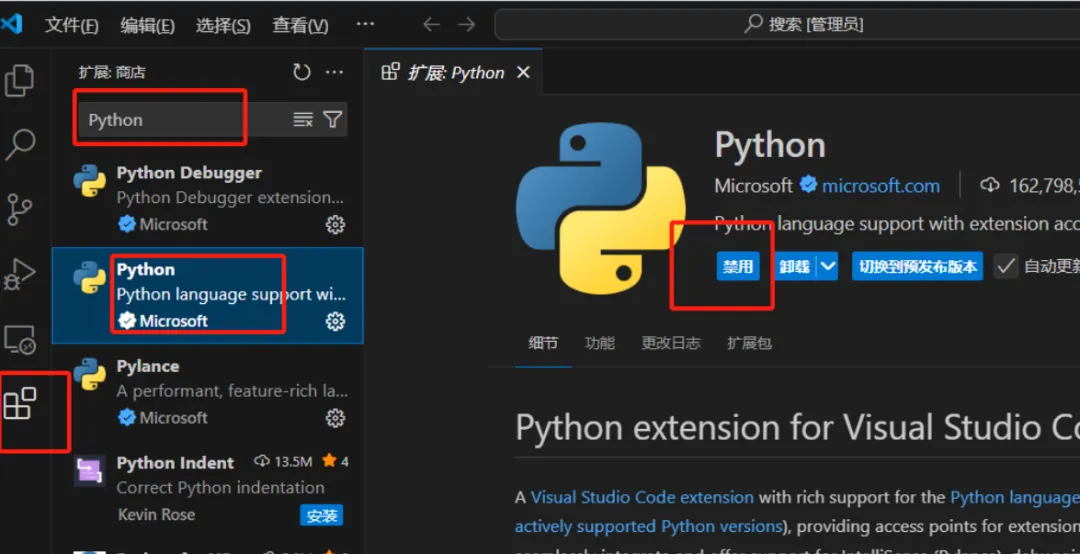Refresh the extensions marketplace list
The width and height of the screenshot is (1080, 554).
302,72
